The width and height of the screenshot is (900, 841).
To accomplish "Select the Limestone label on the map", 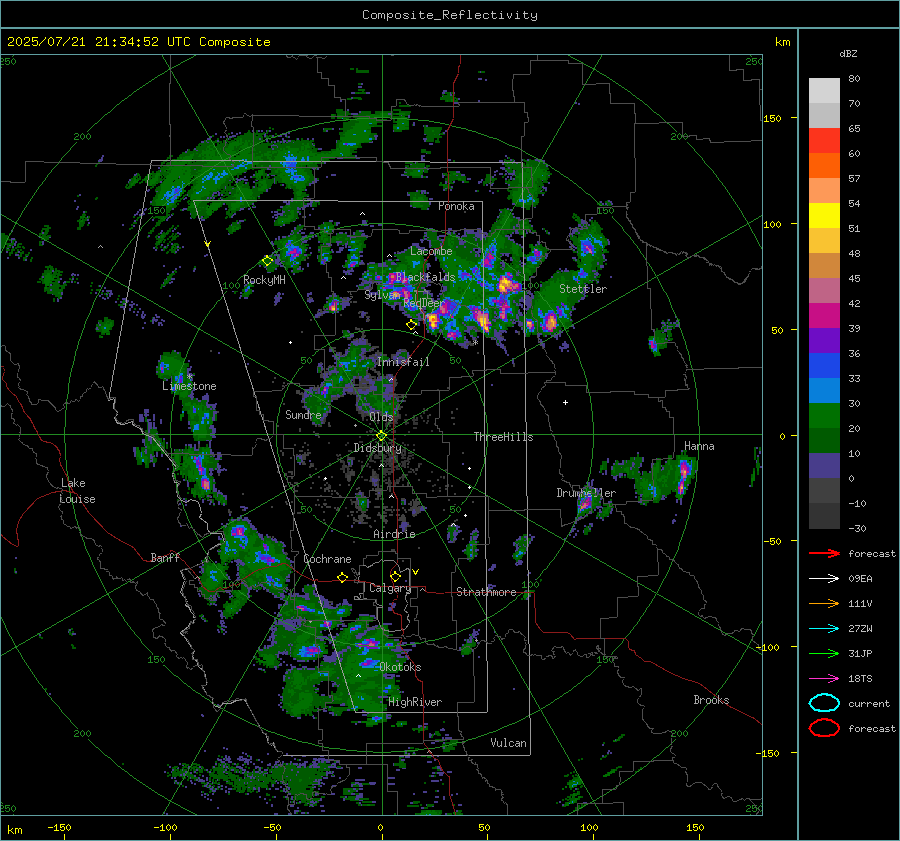I will pyautogui.click(x=189, y=386).
